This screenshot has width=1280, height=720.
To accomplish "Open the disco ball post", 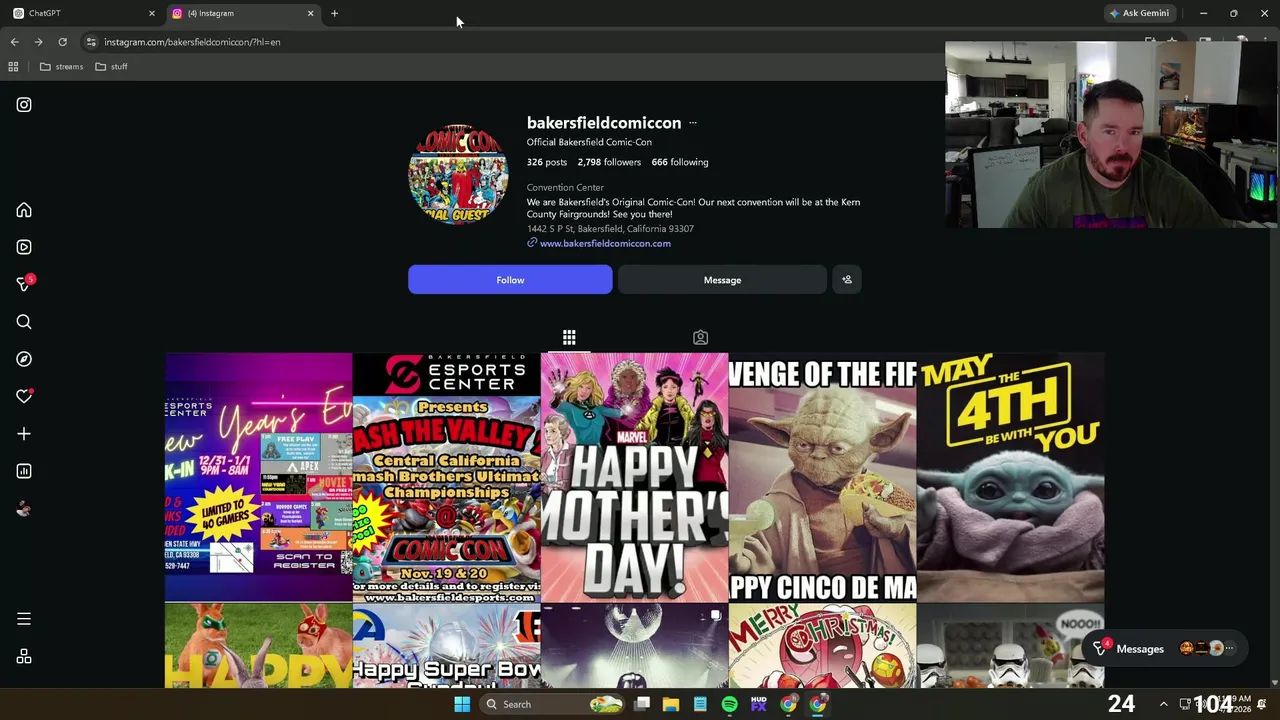I will tap(634, 646).
